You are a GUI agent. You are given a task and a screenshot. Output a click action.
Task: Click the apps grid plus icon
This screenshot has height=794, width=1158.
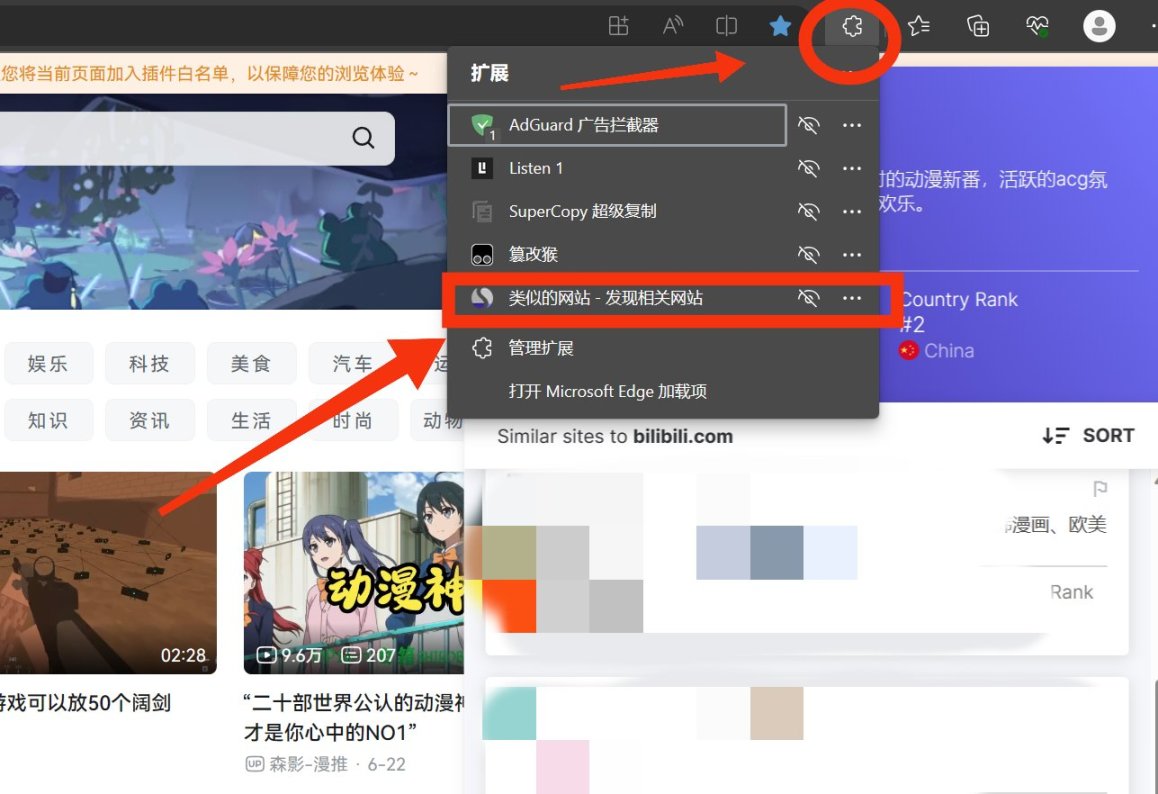point(618,27)
